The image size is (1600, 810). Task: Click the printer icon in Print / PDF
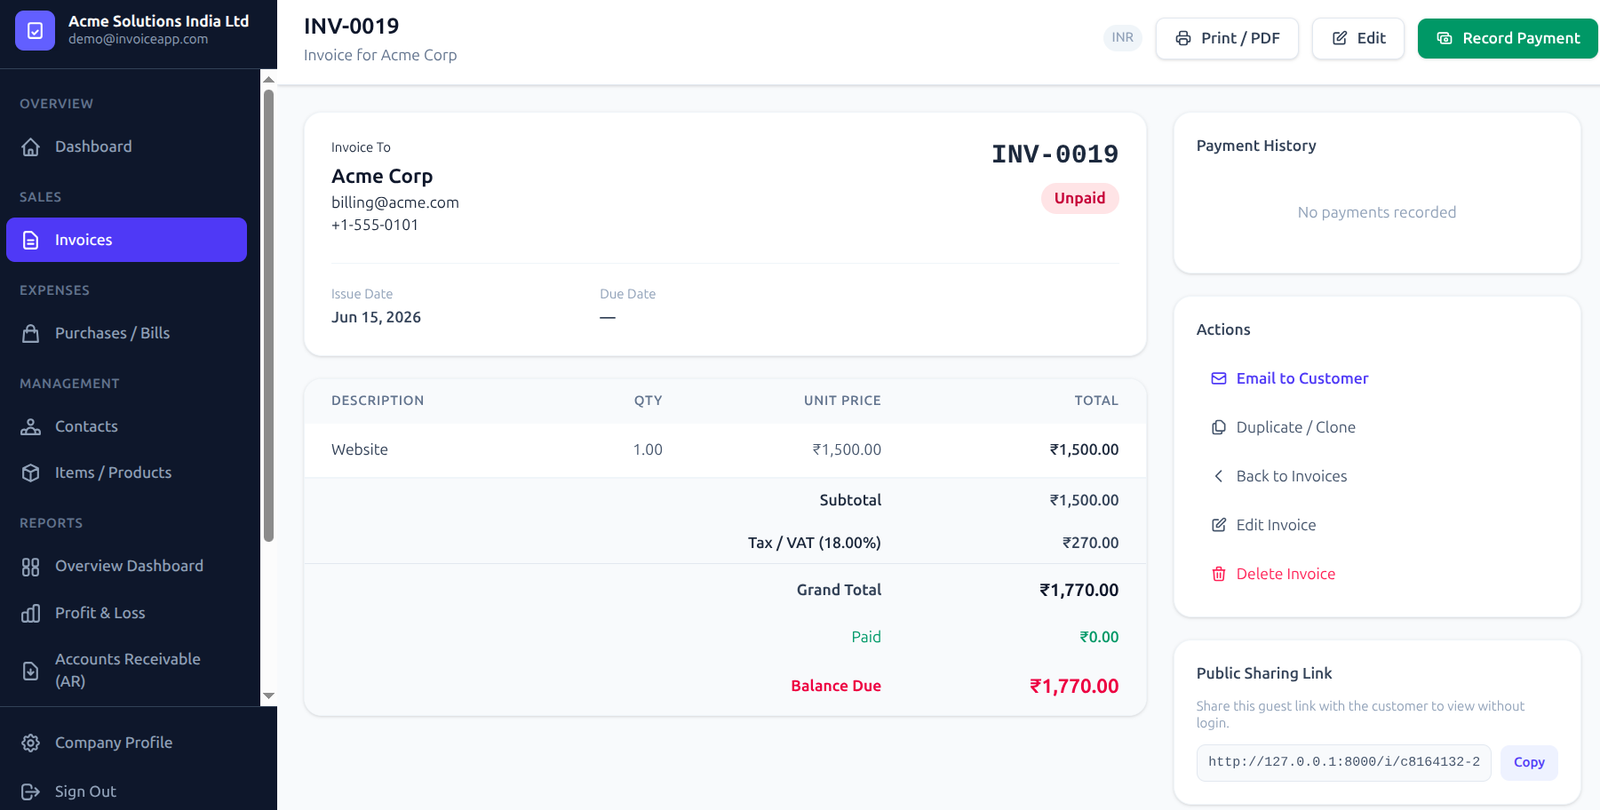point(1183,38)
